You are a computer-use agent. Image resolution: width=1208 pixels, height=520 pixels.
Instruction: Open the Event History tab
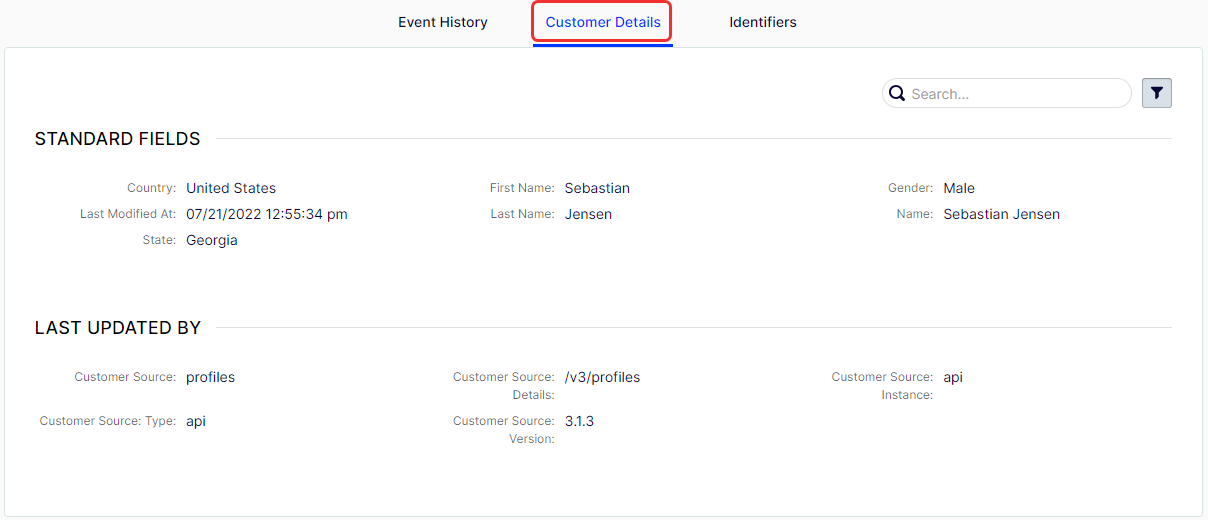[x=443, y=22]
